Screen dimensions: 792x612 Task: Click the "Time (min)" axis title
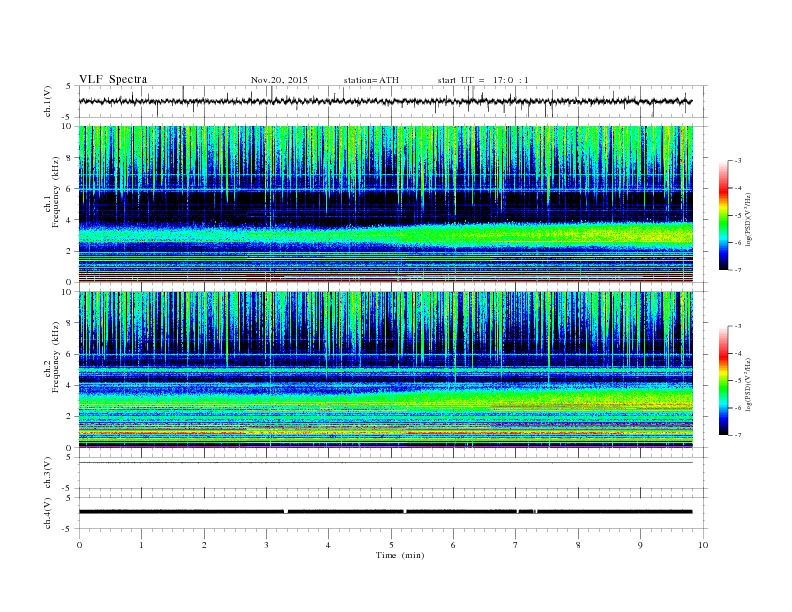tap(400, 555)
